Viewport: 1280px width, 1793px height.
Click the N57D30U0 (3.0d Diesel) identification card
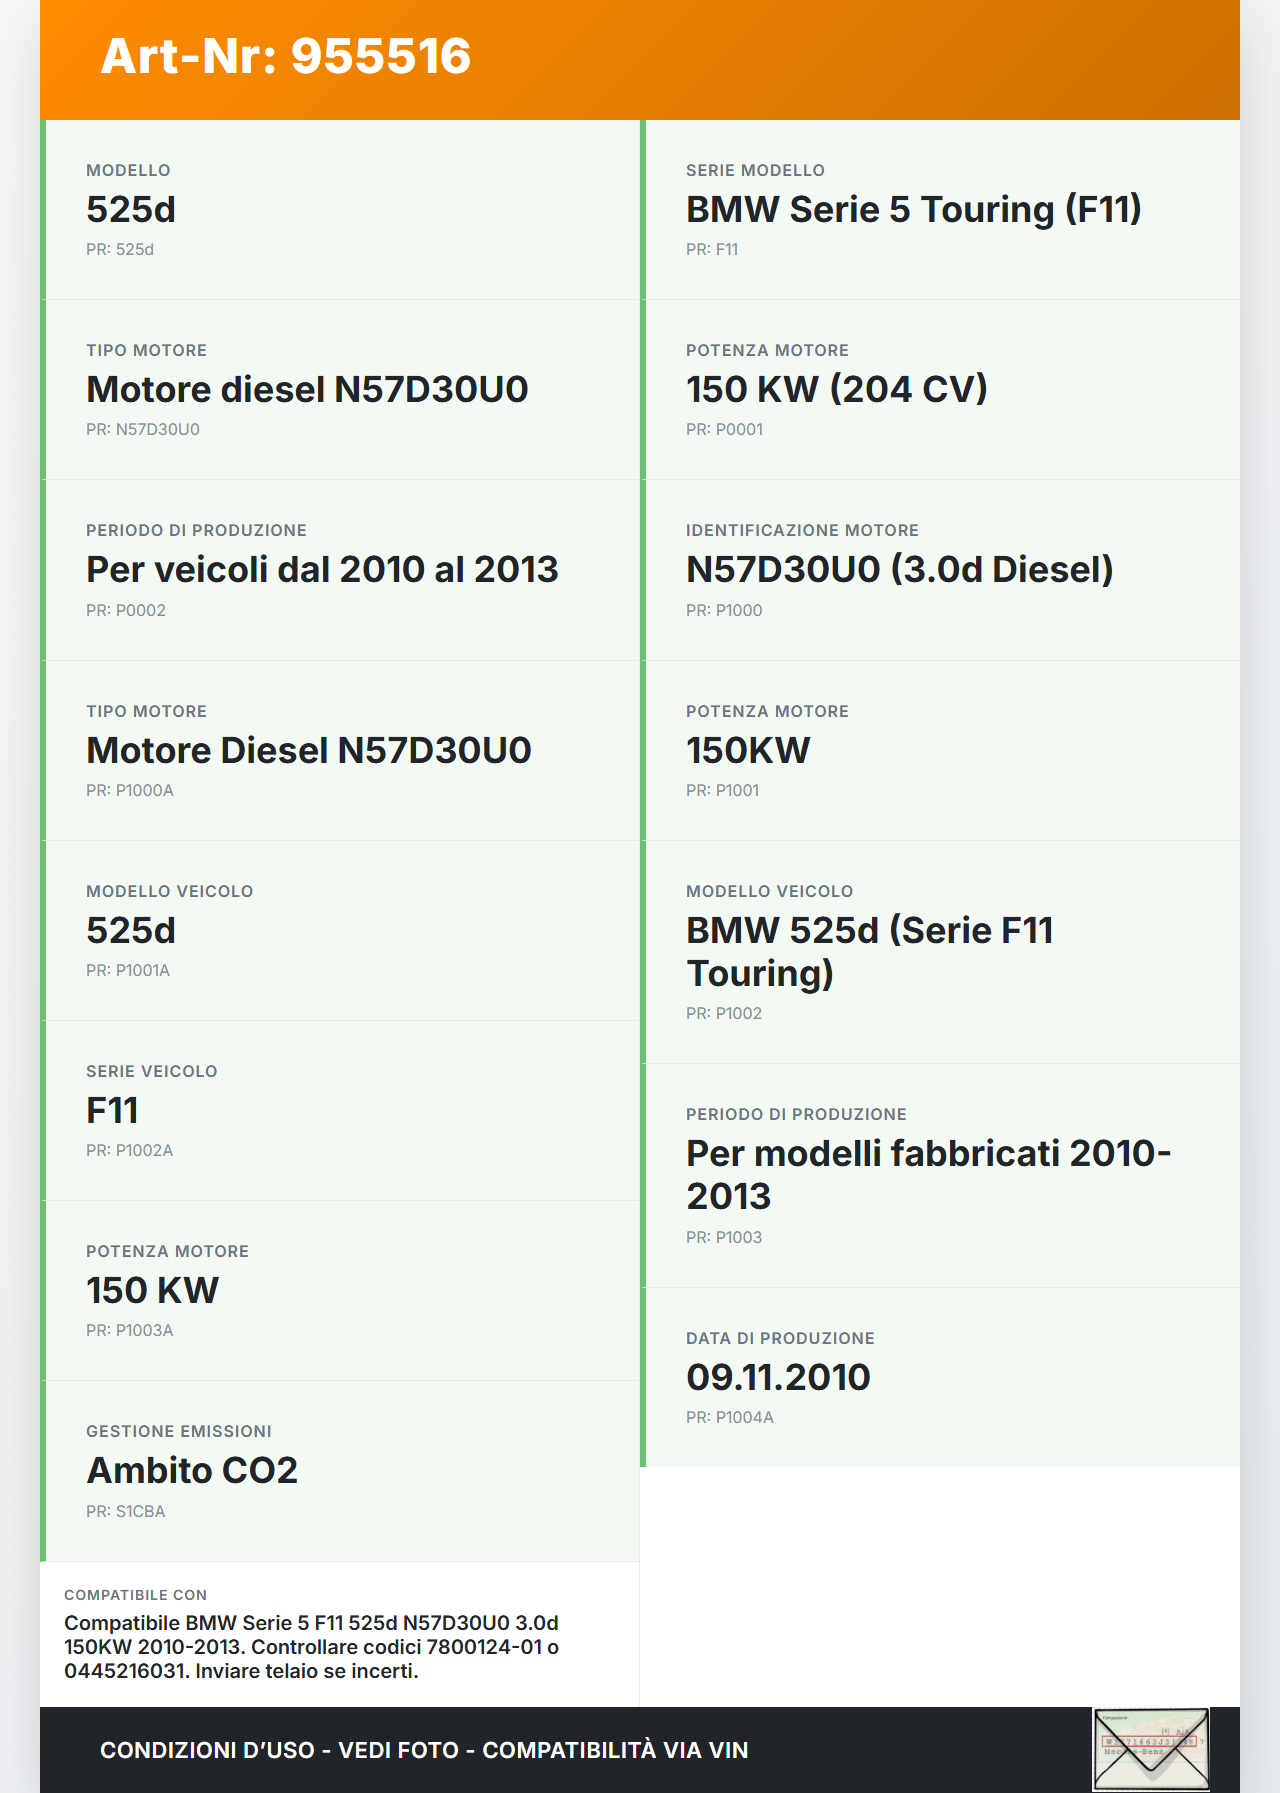[940, 570]
